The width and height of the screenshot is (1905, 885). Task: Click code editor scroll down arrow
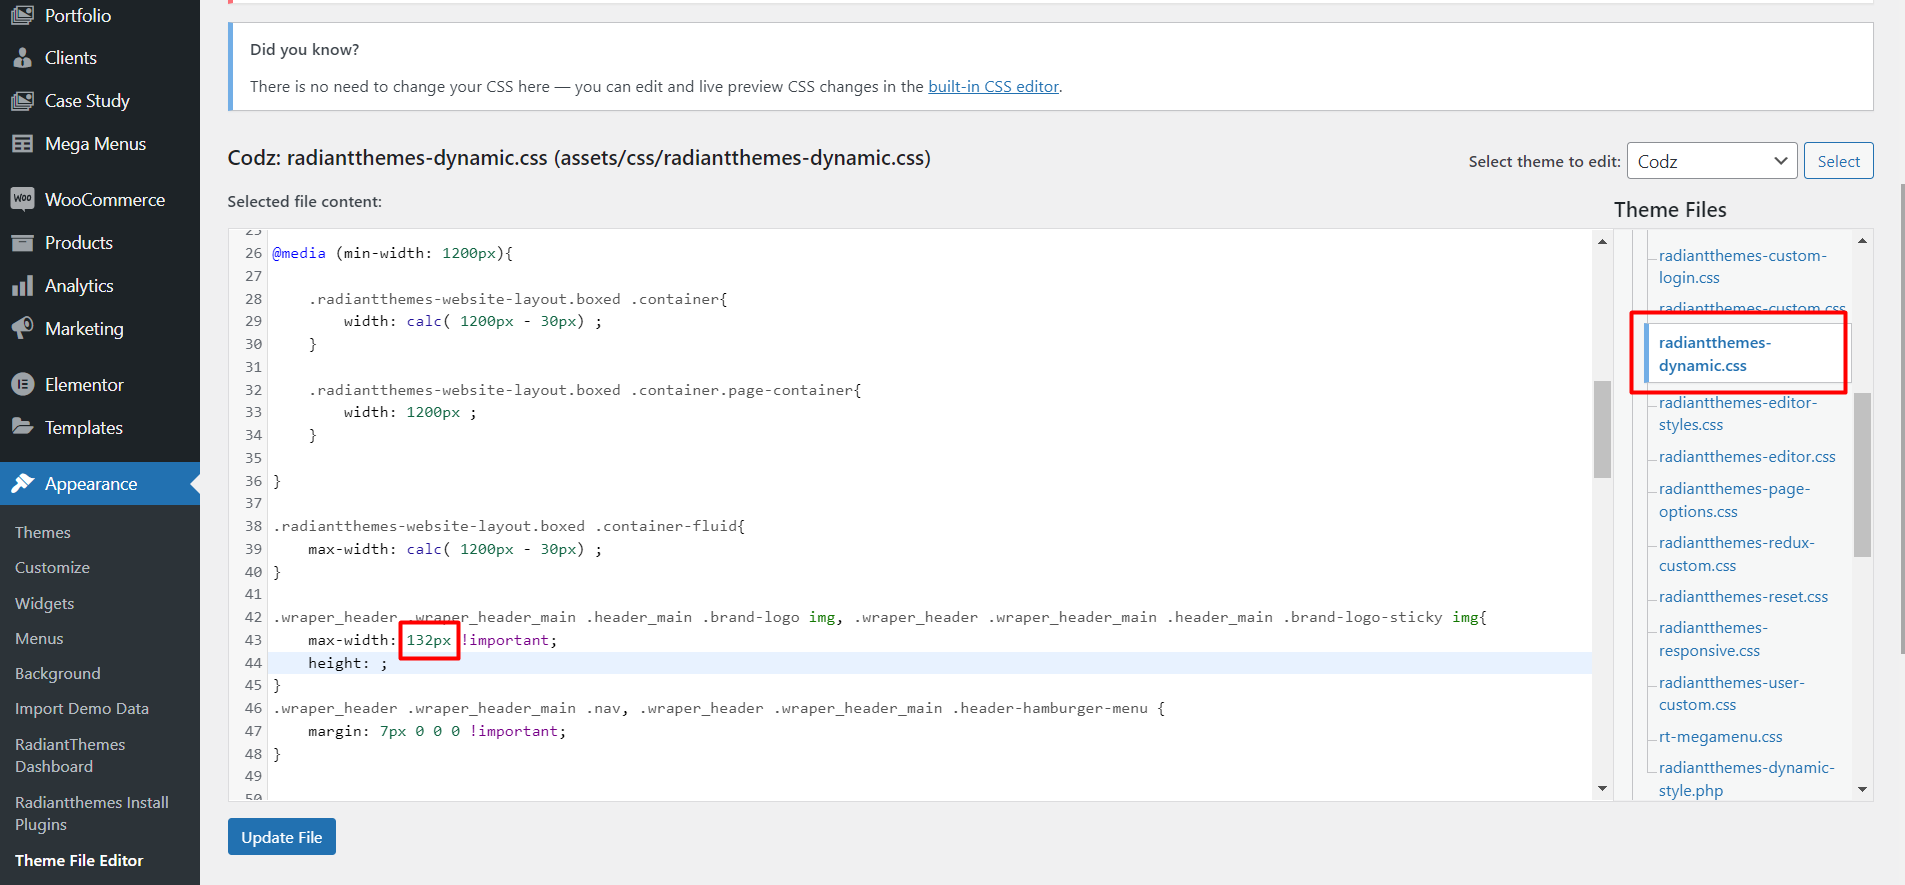pos(1602,788)
